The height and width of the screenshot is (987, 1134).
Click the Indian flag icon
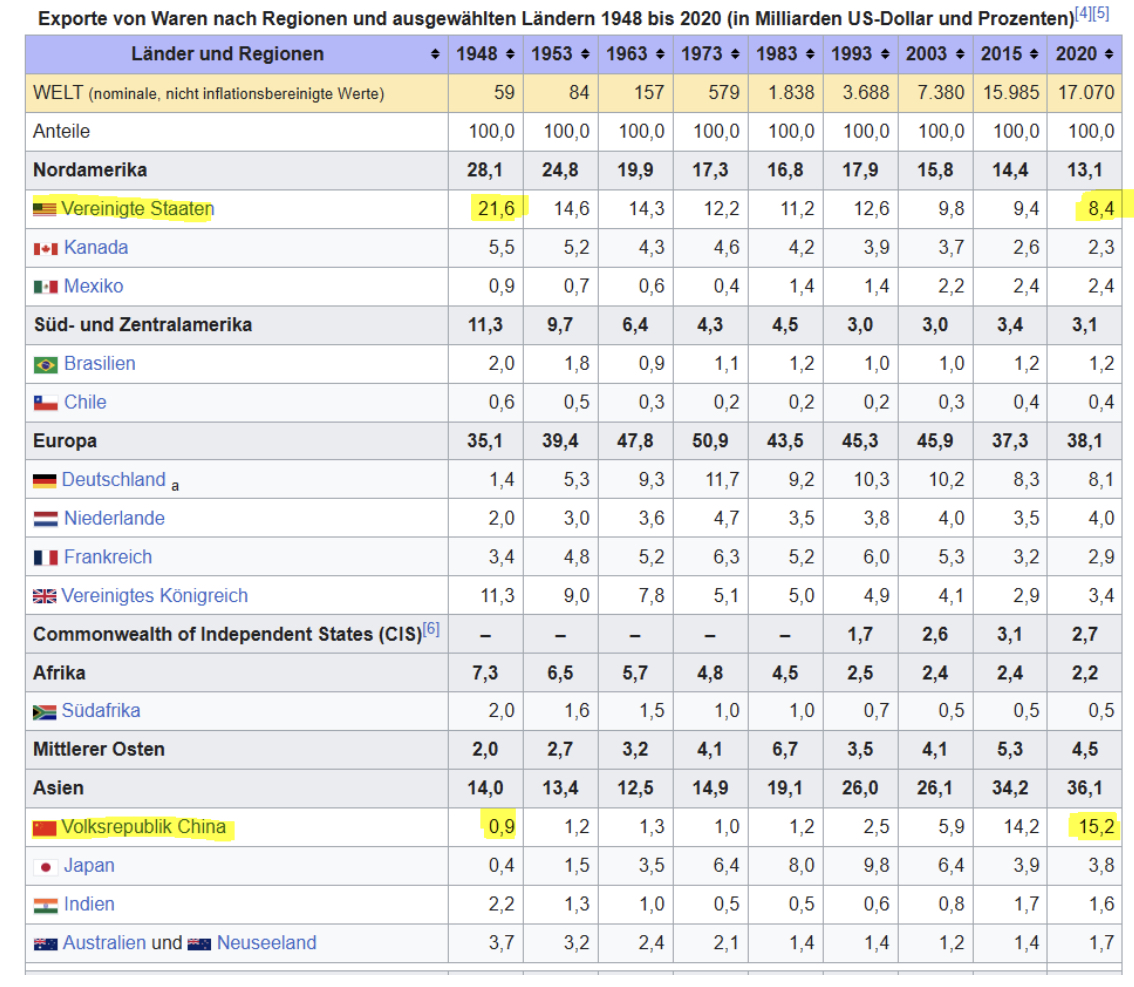(46, 905)
